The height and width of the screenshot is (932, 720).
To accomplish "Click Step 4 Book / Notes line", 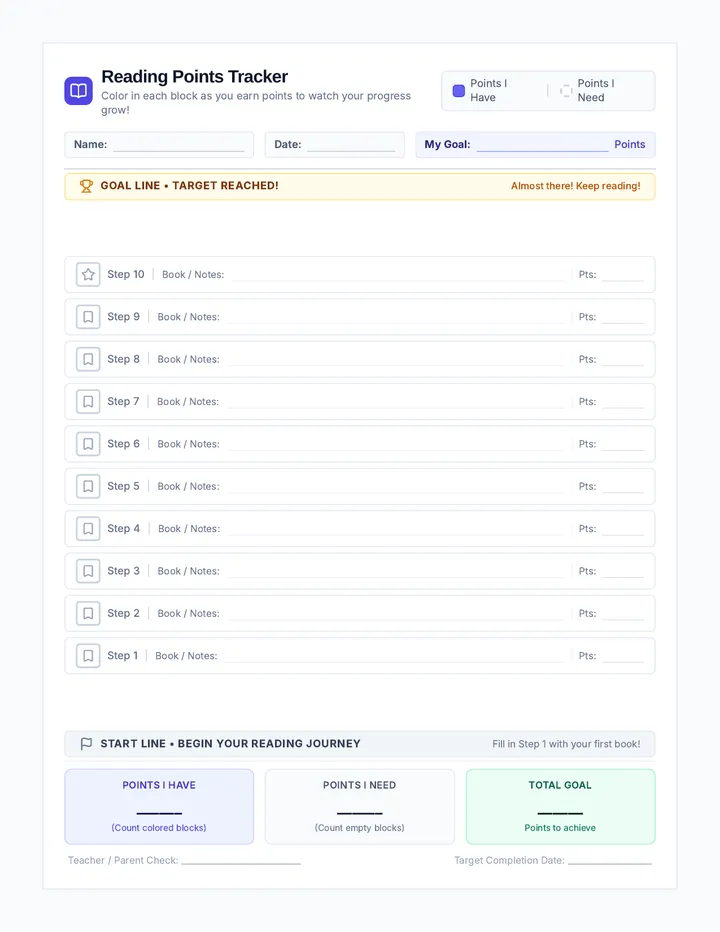I will (395, 529).
